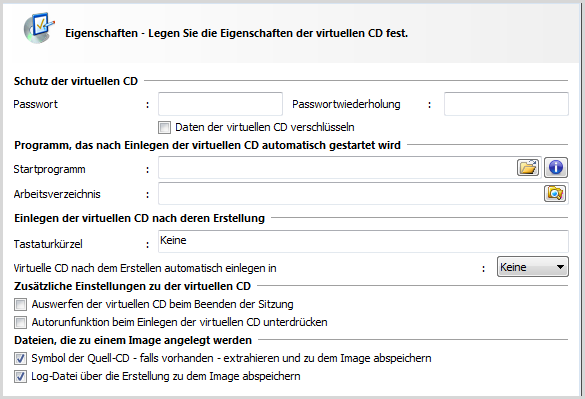Check 'Autorunfunktion beim Einlegen unterdrücken' option
This screenshot has height=399, width=585.
coord(21,322)
